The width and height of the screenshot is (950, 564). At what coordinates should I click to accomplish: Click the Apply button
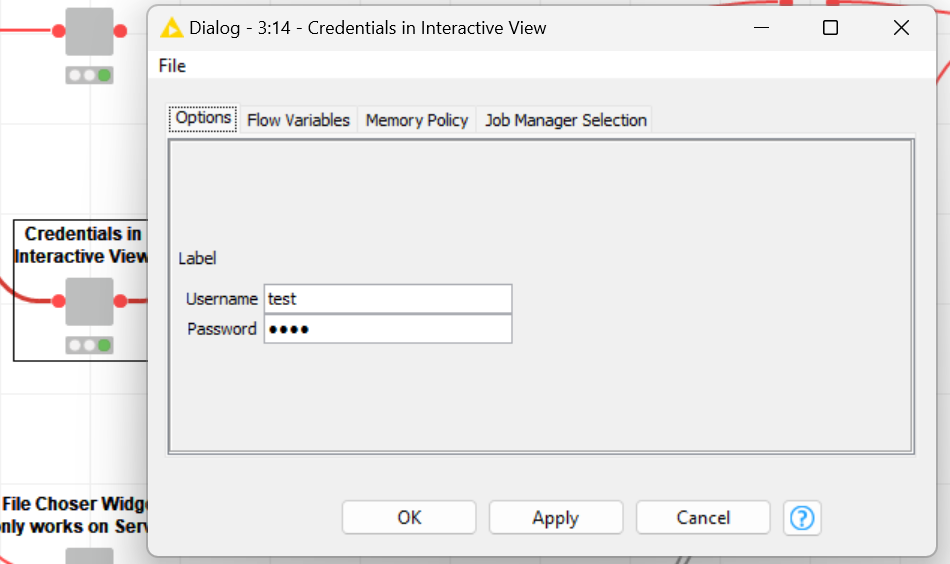click(555, 518)
